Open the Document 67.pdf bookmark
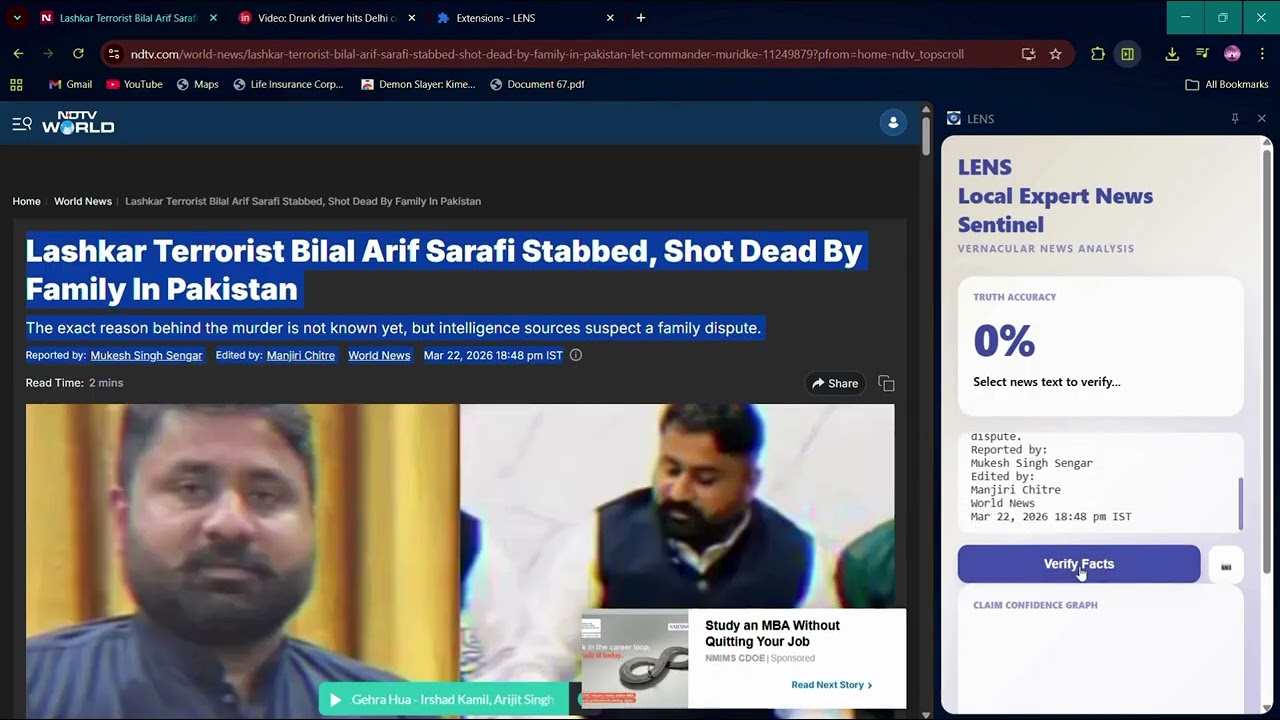Image resolution: width=1280 pixels, height=720 pixels. [537, 84]
